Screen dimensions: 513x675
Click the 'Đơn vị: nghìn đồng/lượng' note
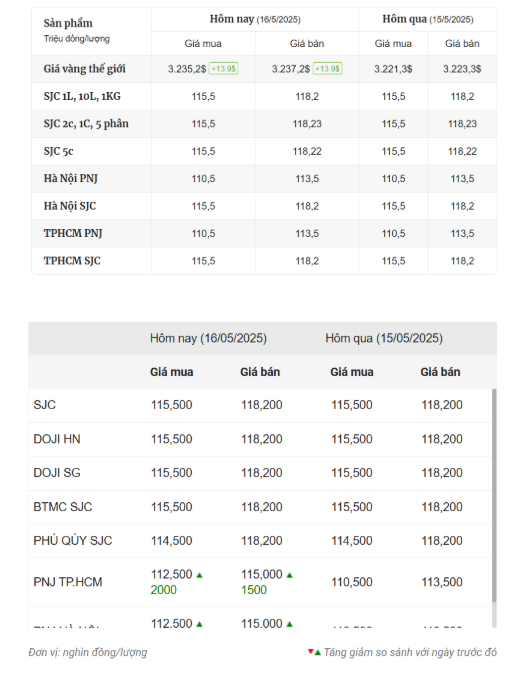88,653
